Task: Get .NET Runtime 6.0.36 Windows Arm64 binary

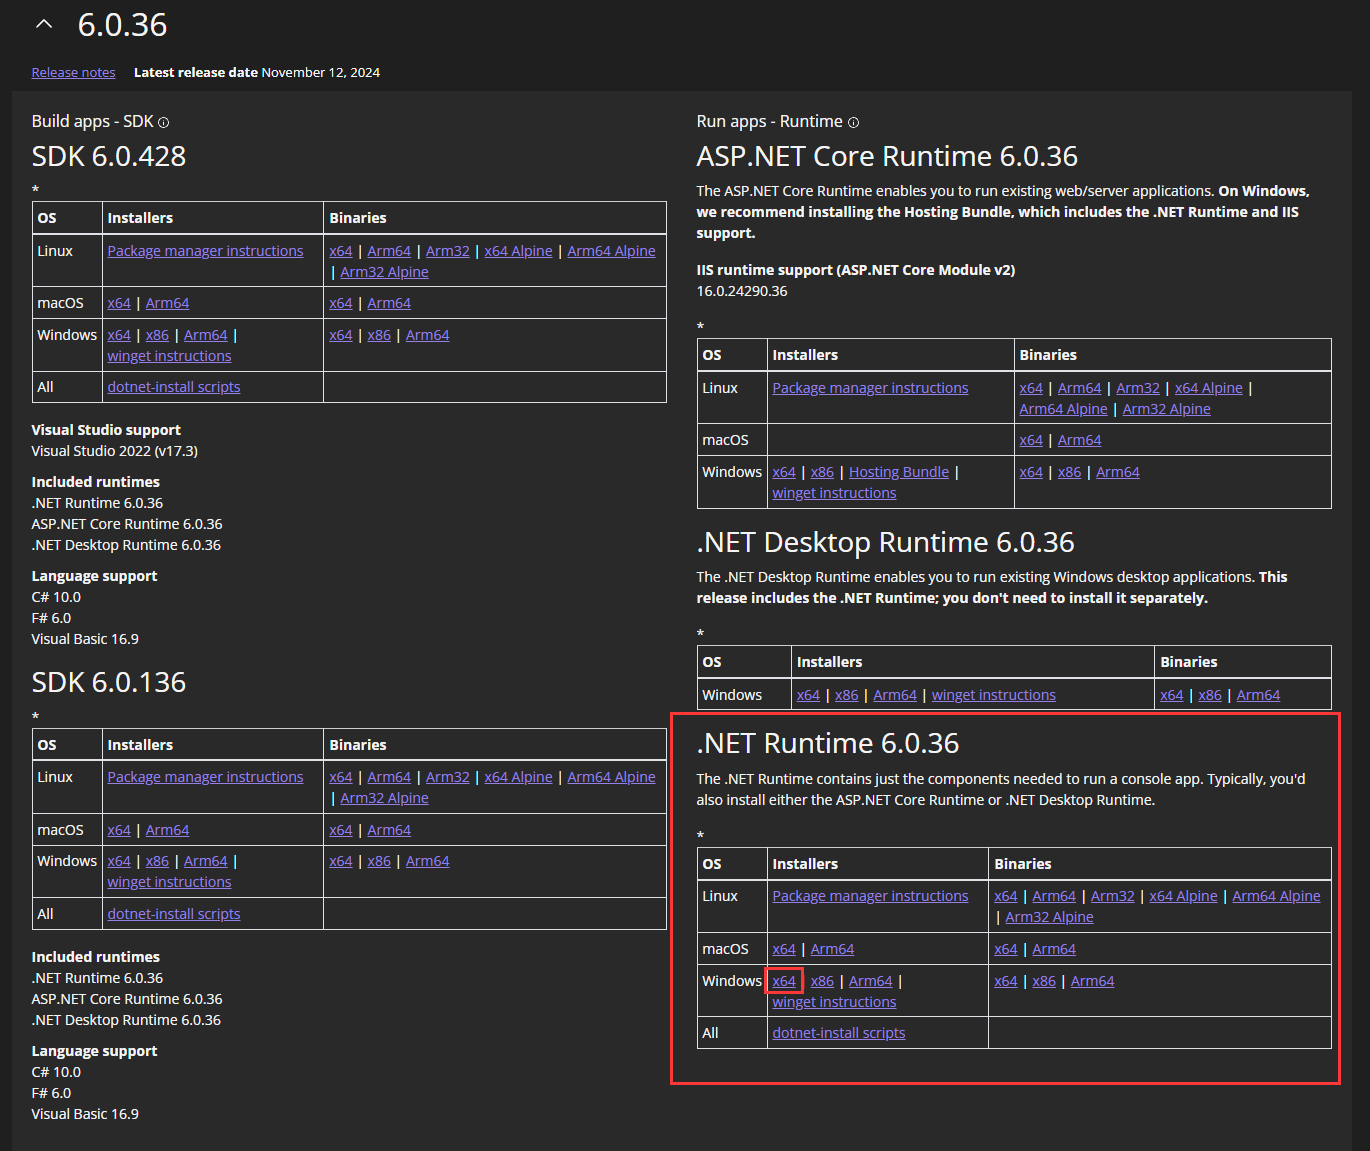Action: click(1092, 981)
